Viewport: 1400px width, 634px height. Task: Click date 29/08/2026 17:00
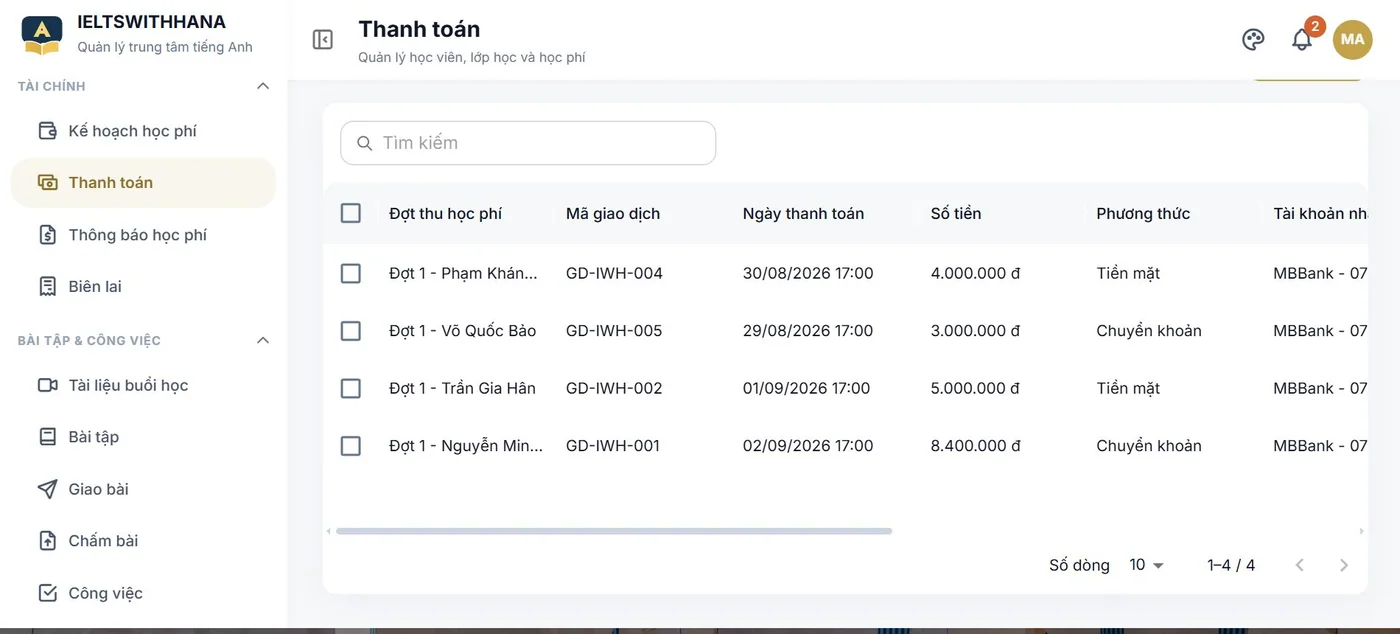(808, 331)
